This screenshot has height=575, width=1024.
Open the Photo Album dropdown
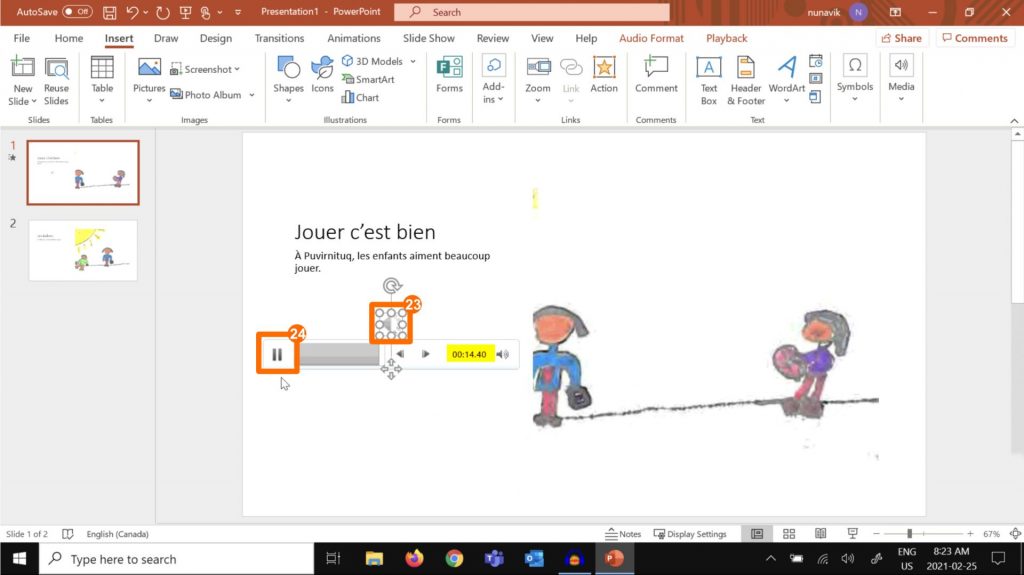252,95
